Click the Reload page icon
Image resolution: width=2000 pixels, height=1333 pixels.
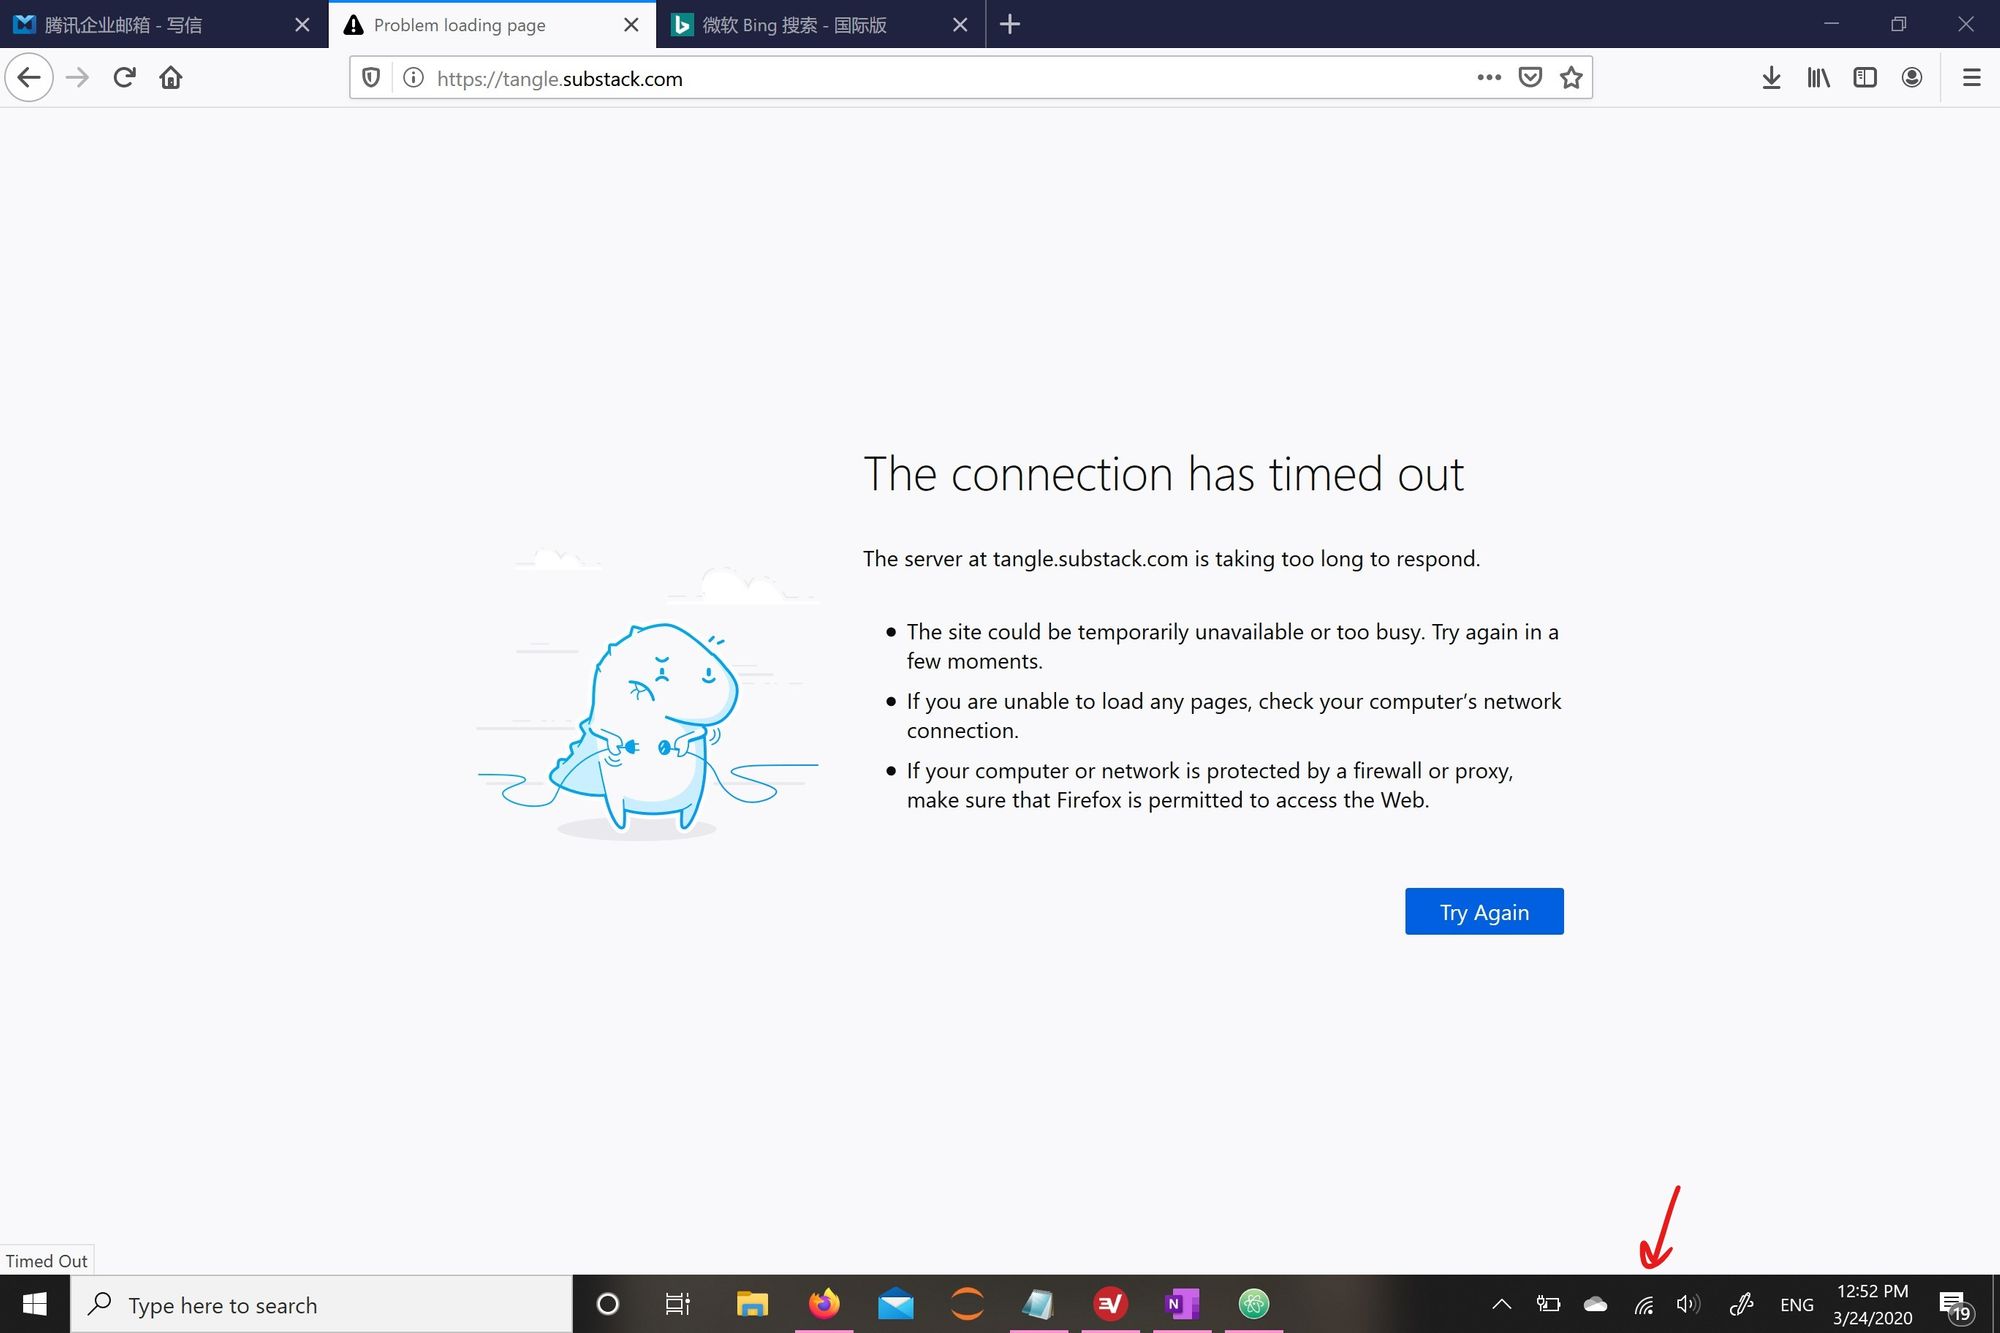[124, 78]
